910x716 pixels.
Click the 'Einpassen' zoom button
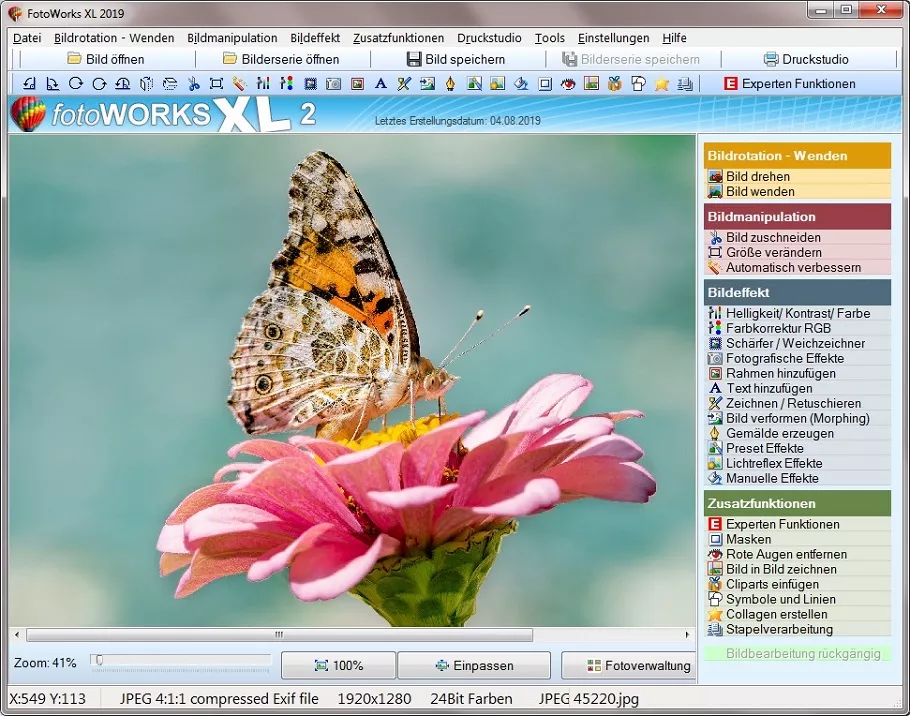(x=474, y=666)
